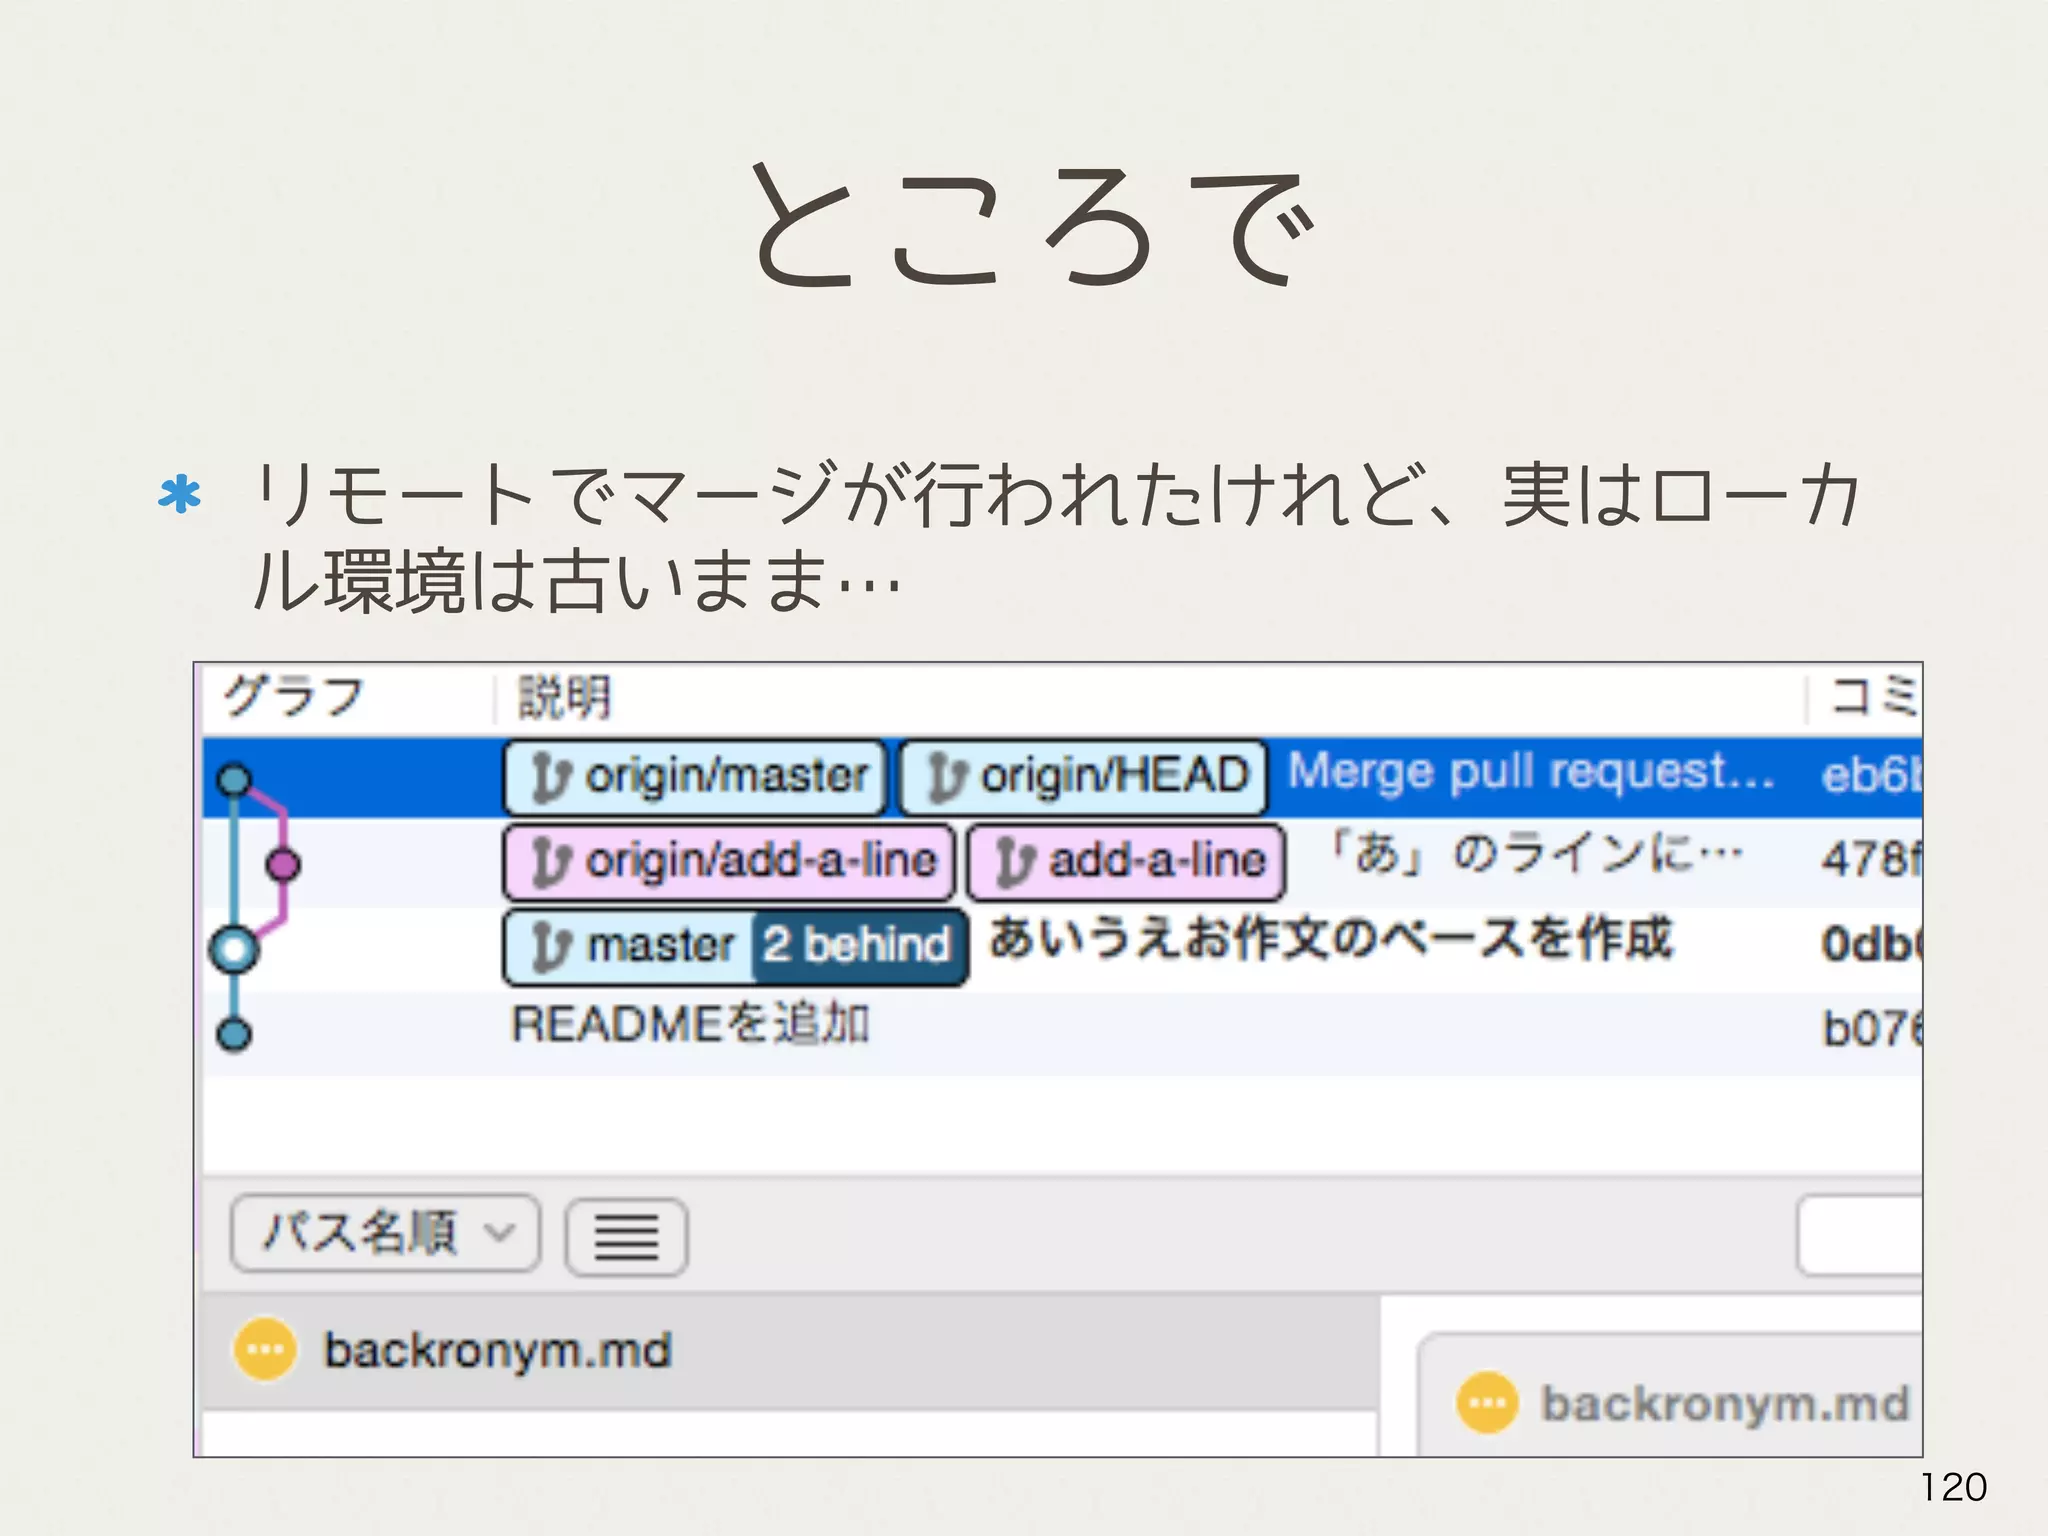This screenshot has height=1536, width=2048.
Task: Click the グラフ column header
Action: pyautogui.click(x=295, y=697)
